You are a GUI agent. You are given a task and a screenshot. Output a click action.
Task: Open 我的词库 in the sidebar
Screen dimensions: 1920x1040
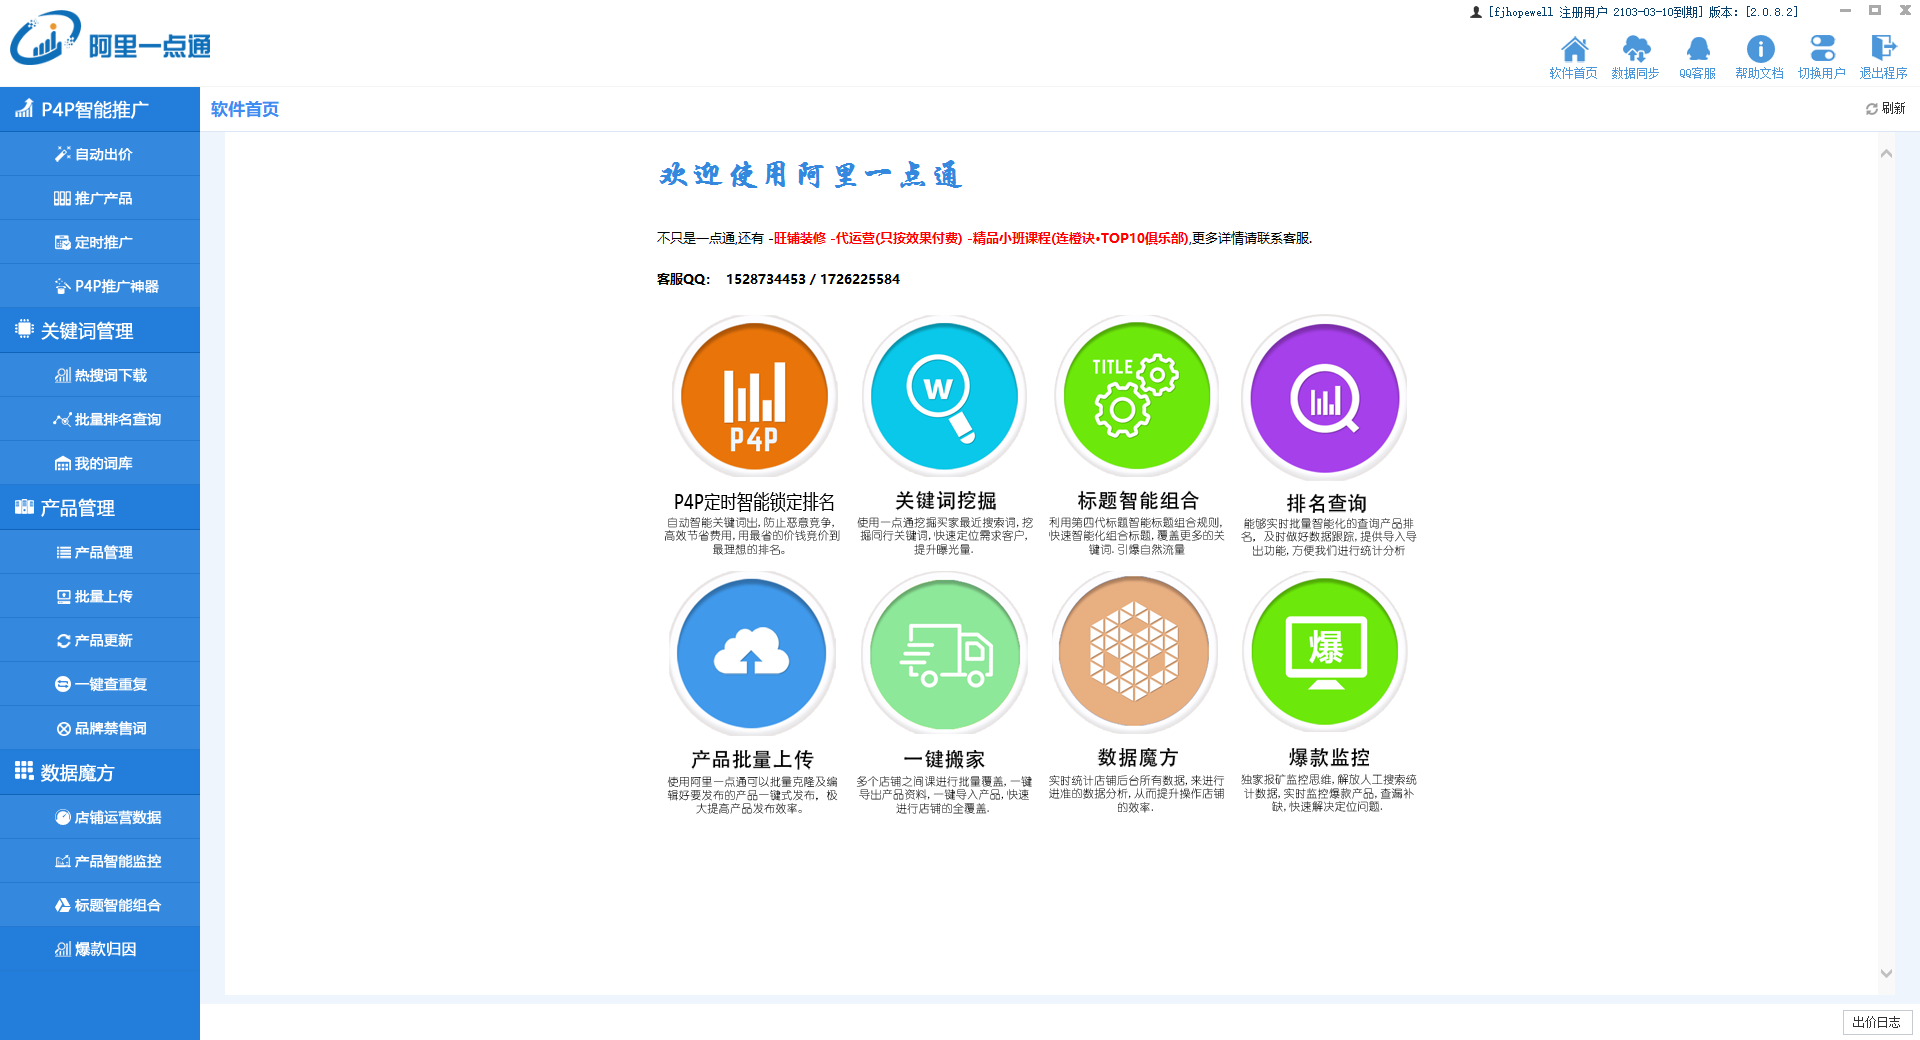(x=100, y=463)
